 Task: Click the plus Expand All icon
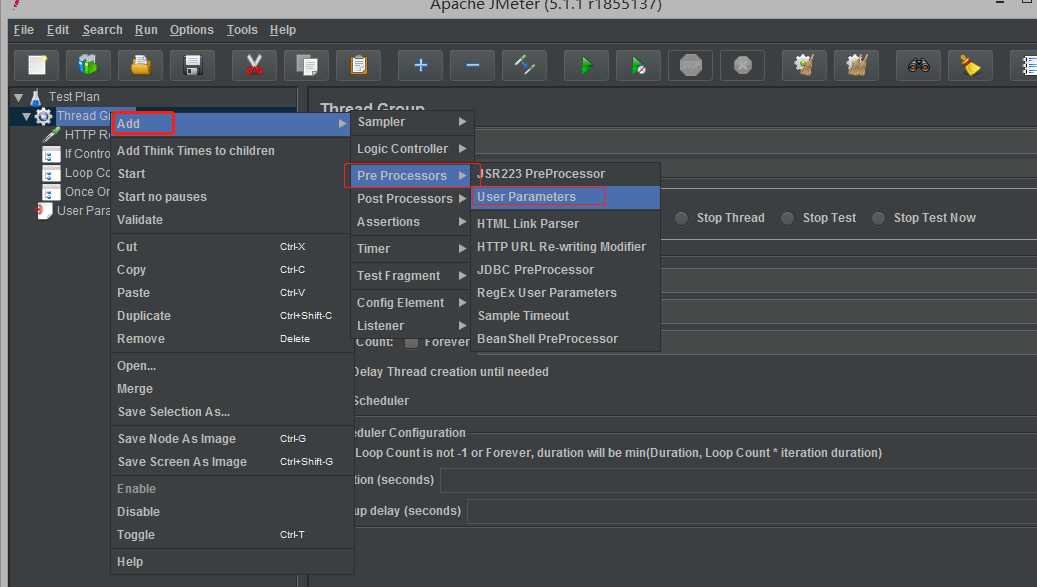[x=420, y=65]
